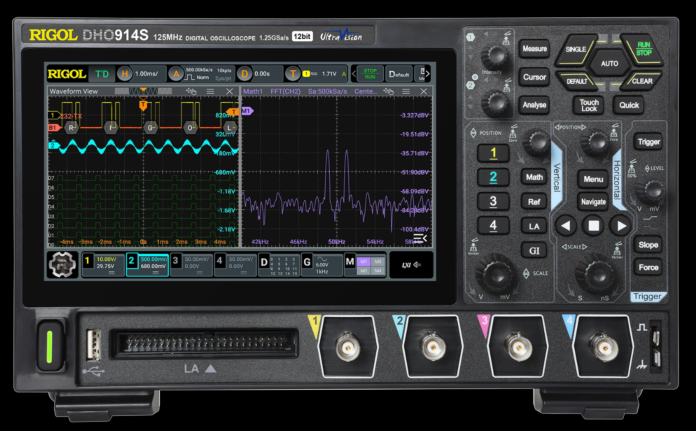Toggle the green power button
Screen dimensions: 696x431
point(50,344)
